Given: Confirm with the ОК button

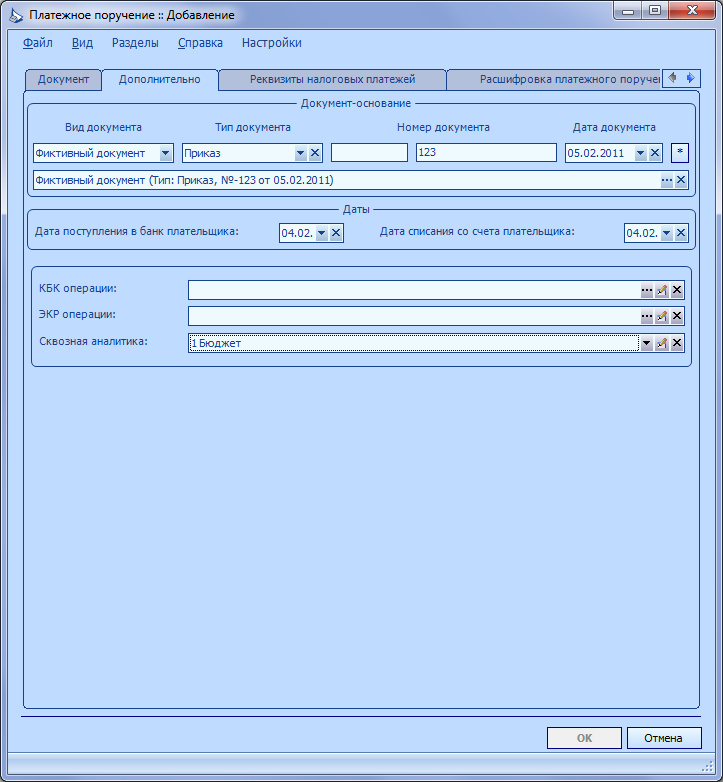Looking at the screenshot, I should (x=584, y=738).
